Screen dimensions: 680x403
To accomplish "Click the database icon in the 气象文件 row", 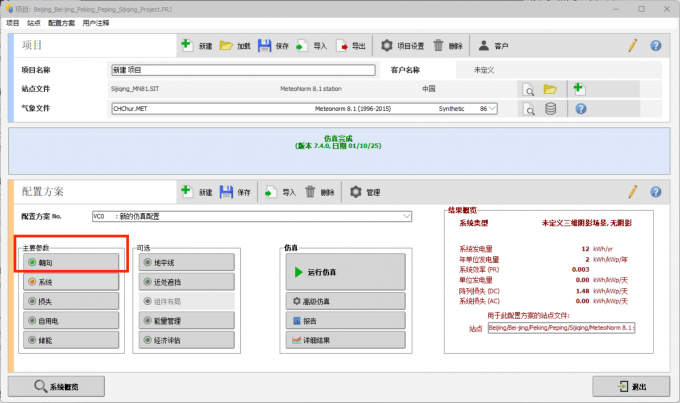I will pos(550,108).
